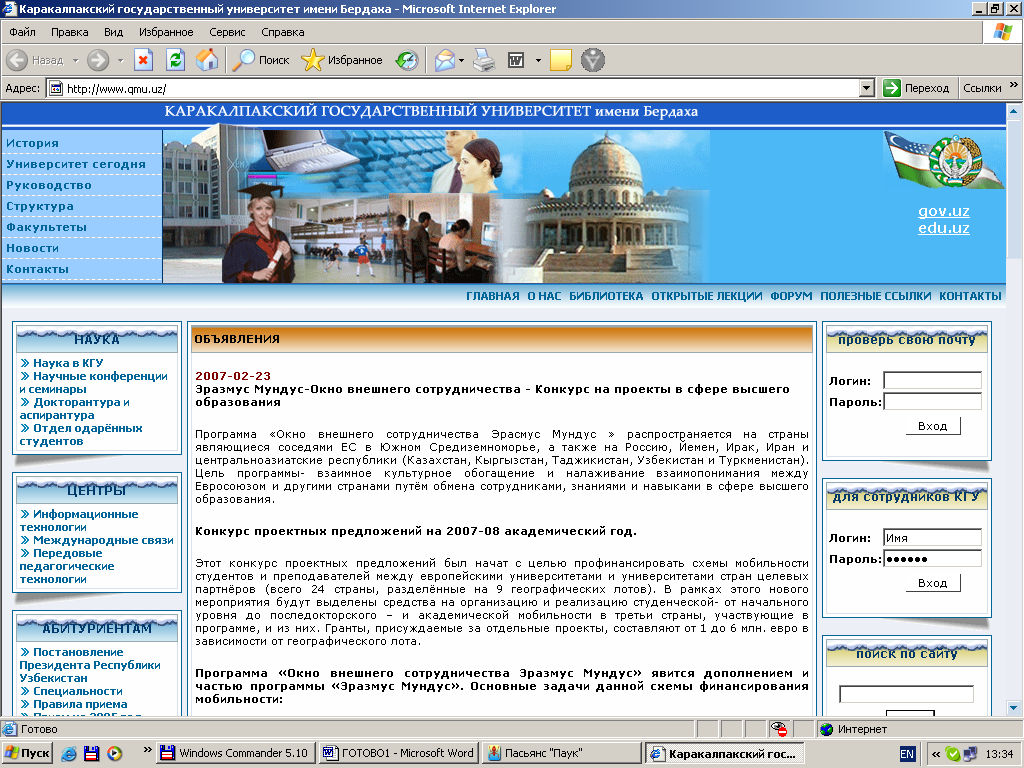
Task: Stop page loading with the red X icon
Action: pyautogui.click(x=143, y=60)
